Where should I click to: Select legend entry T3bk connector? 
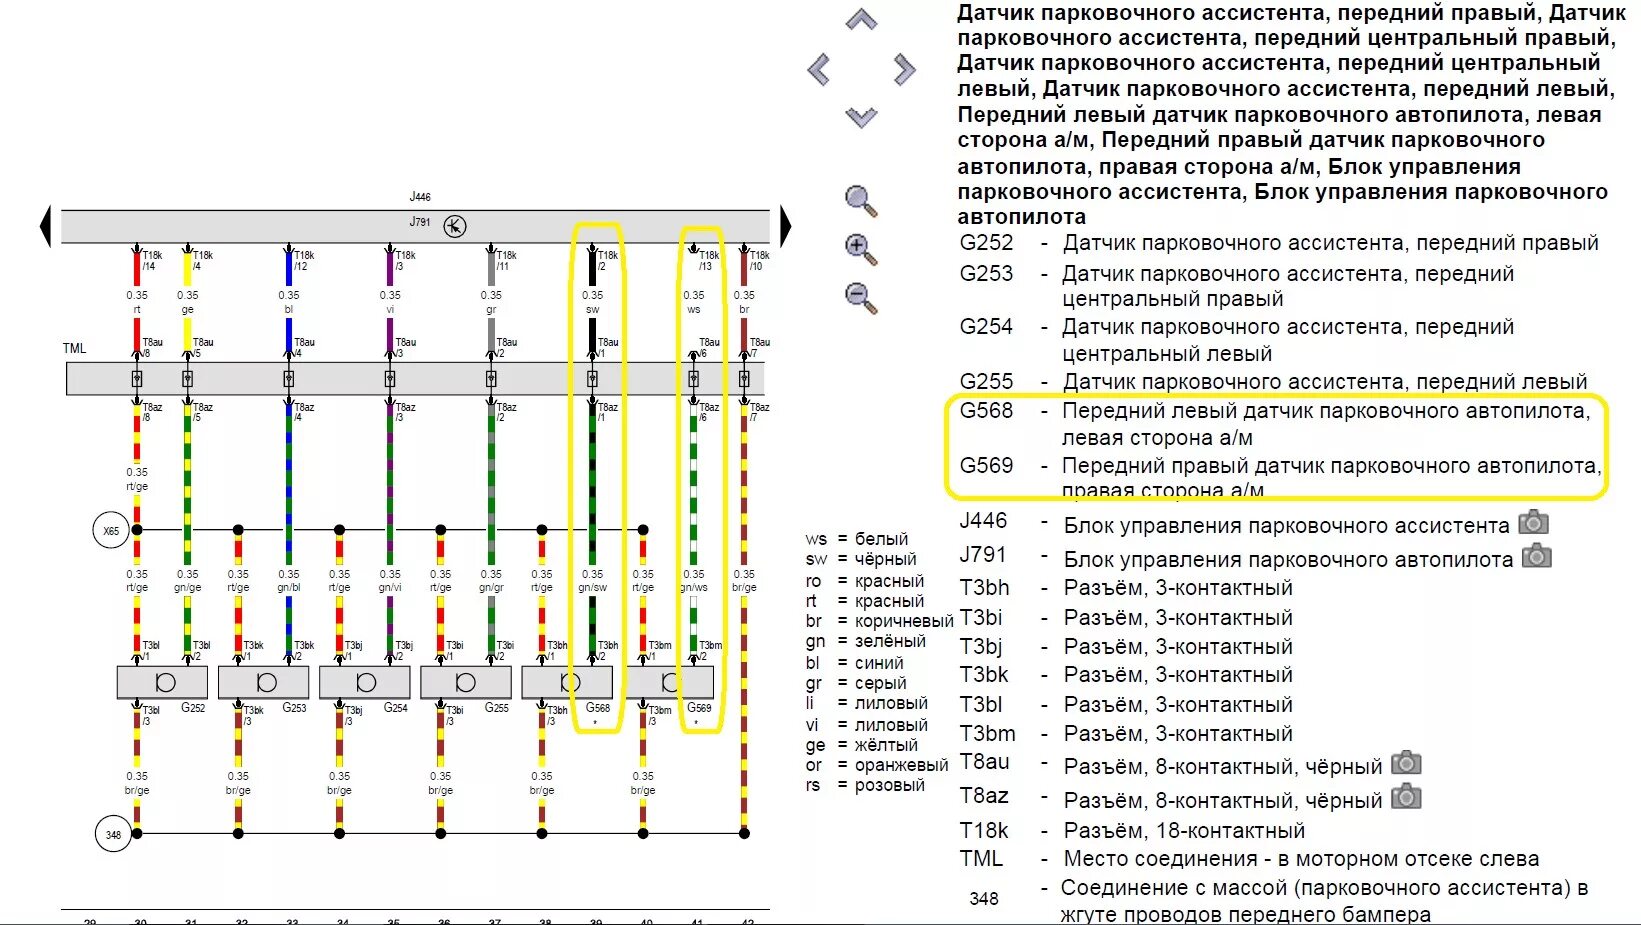click(1126, 675)
